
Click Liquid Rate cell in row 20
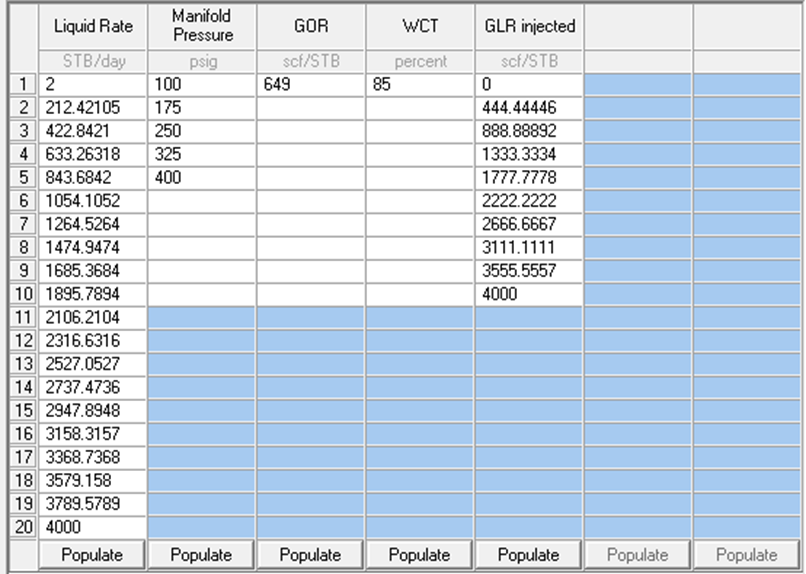point(93,527)
